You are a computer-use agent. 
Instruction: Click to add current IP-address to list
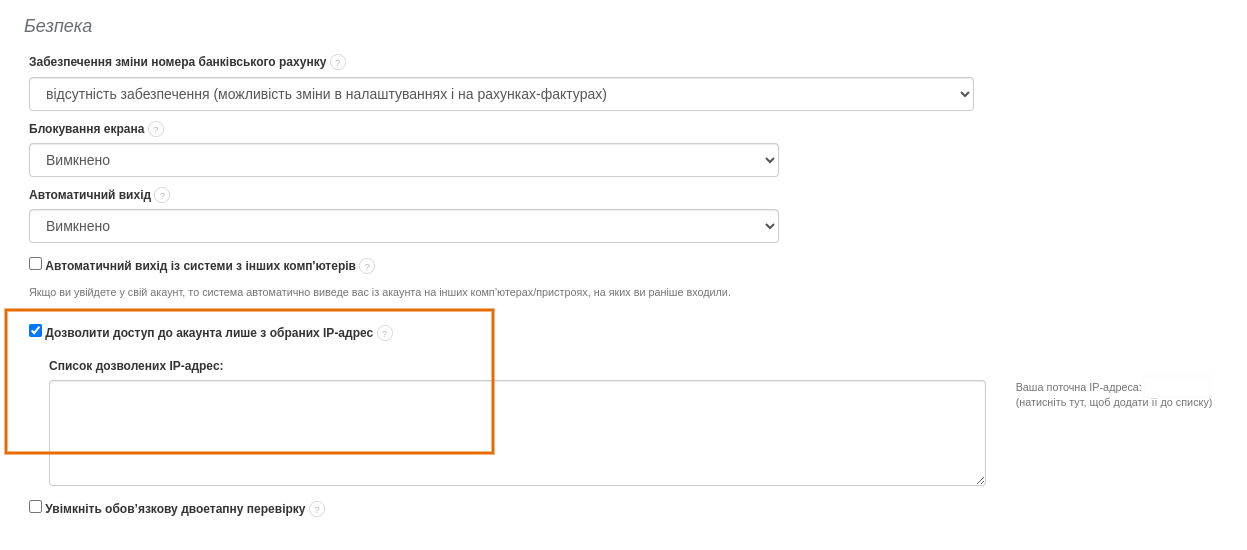pos(1113,402)
